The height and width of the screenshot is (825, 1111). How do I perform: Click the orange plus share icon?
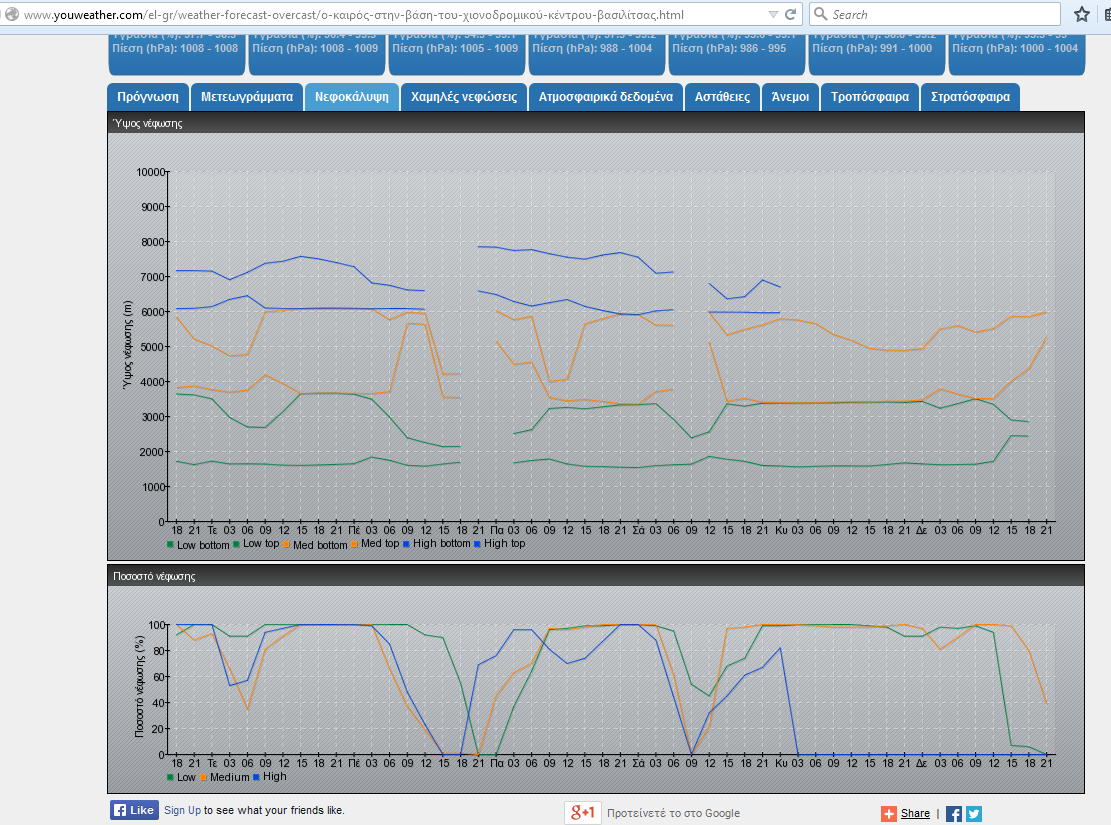click(889, 814)
